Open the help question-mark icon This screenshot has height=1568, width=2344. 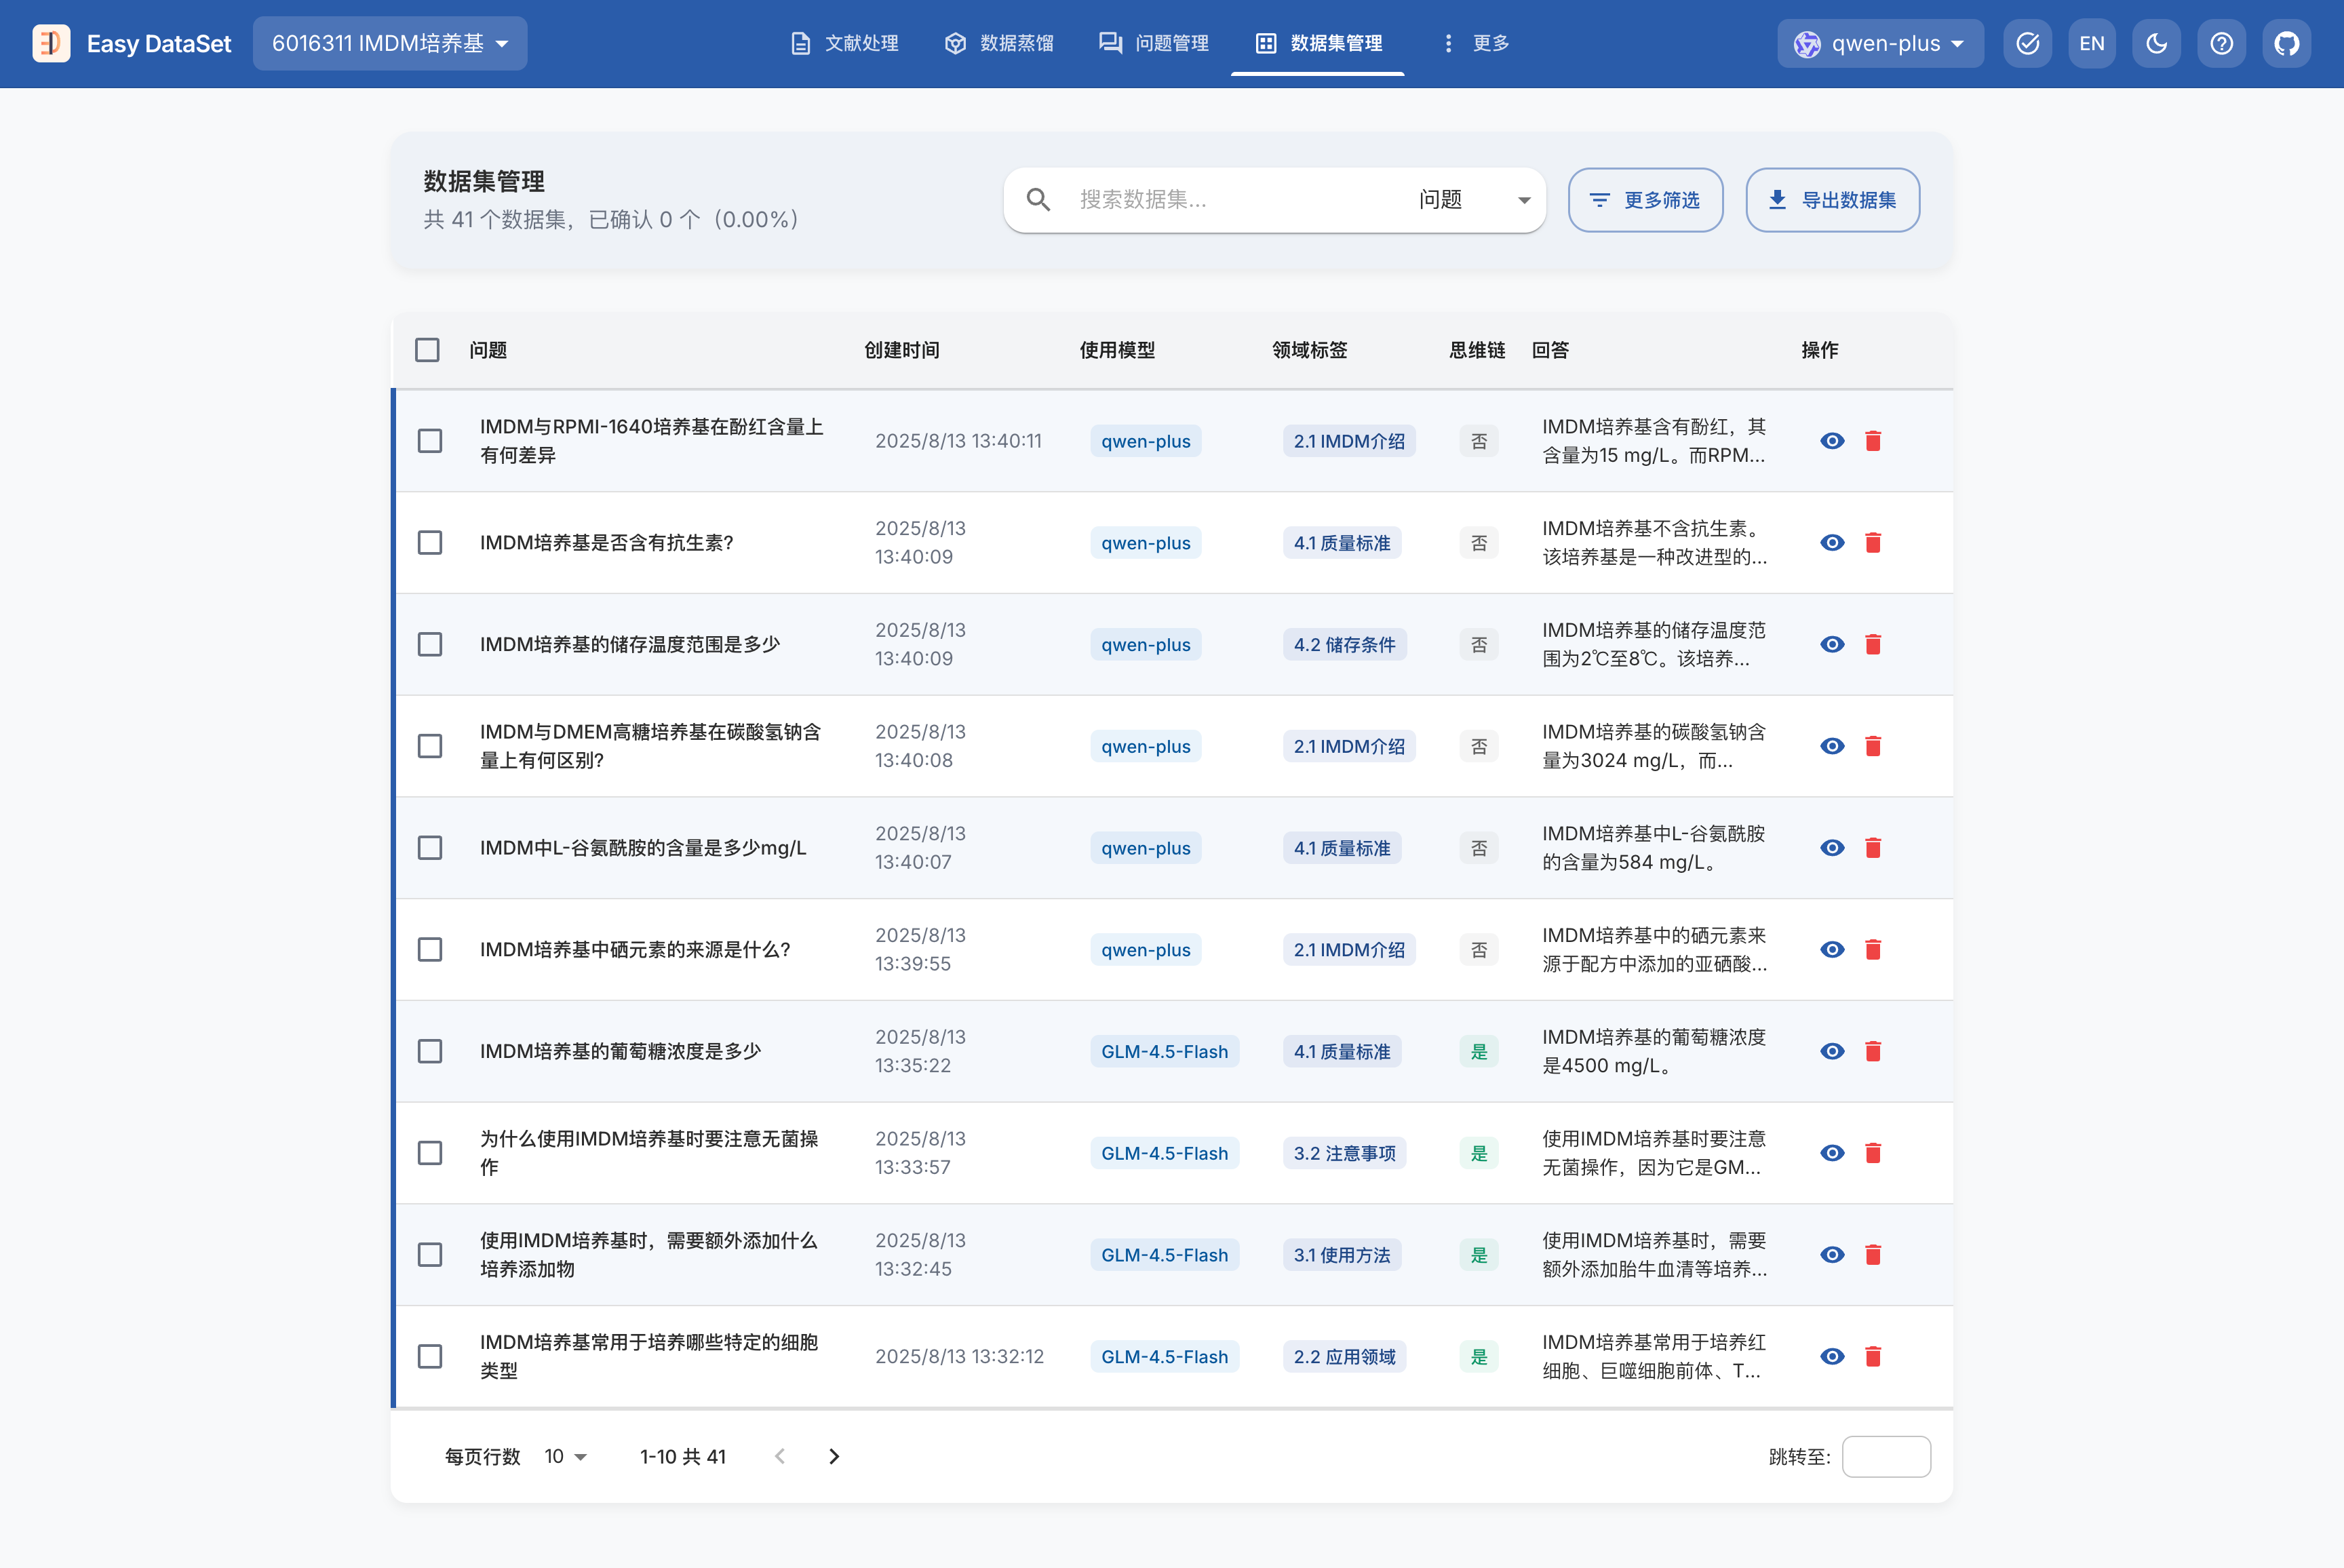click(2221, 43)
